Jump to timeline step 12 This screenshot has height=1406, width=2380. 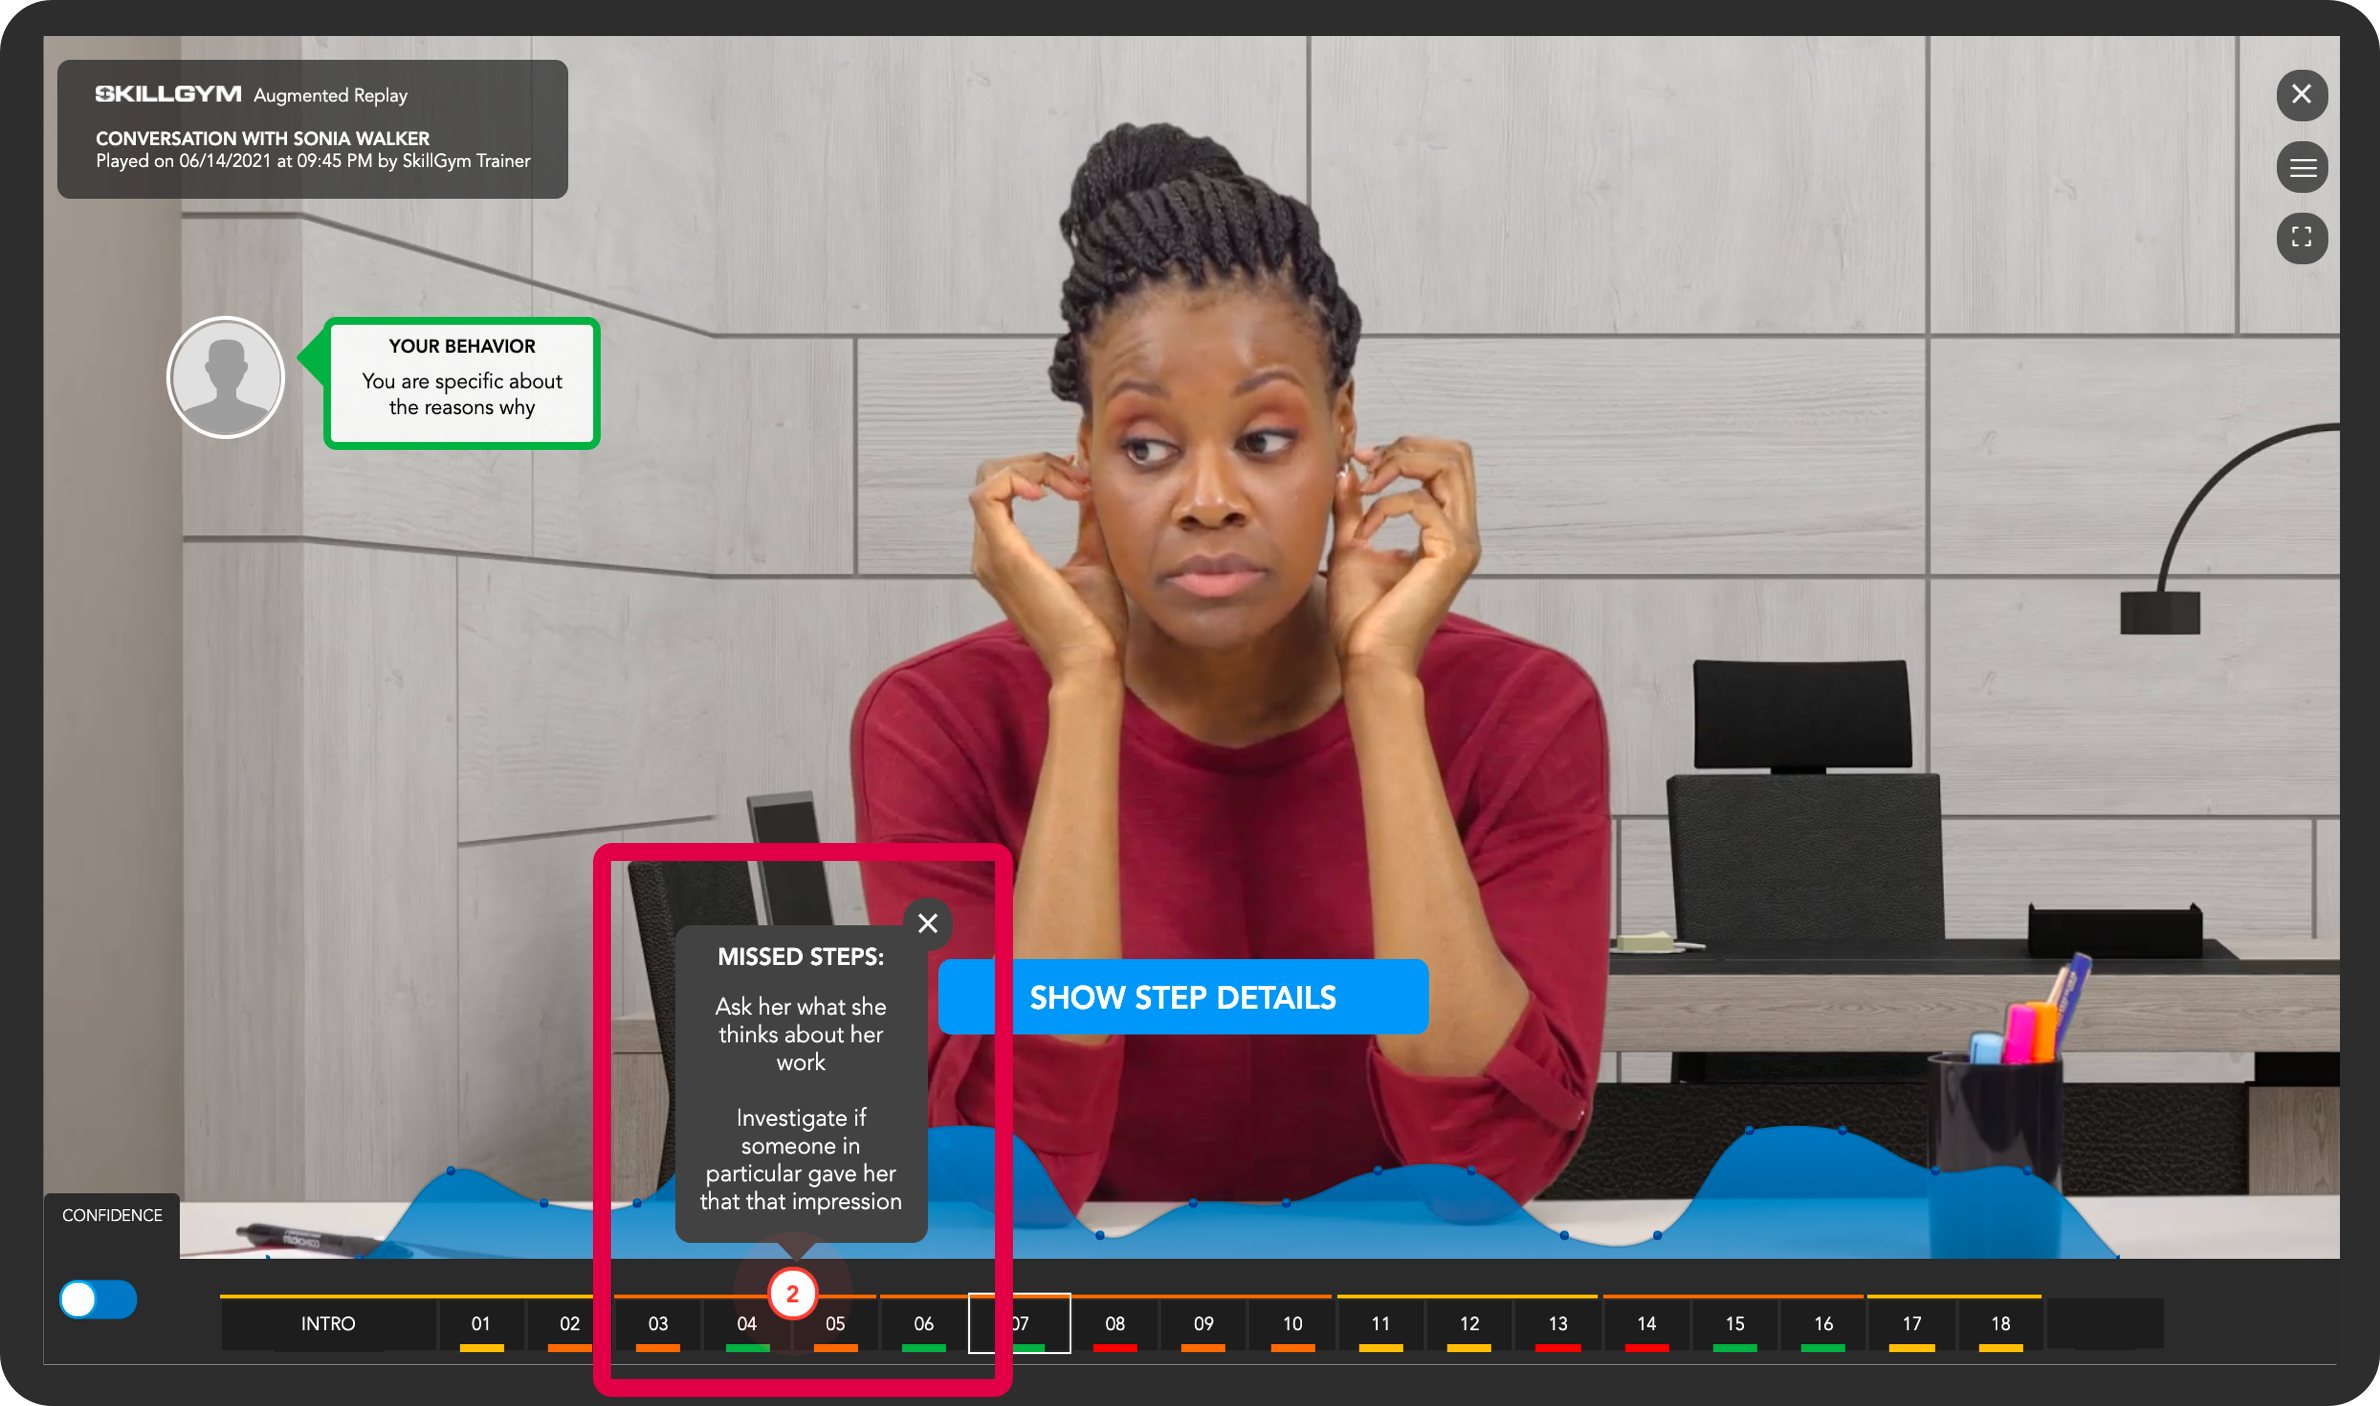tap(1470, 1324)
